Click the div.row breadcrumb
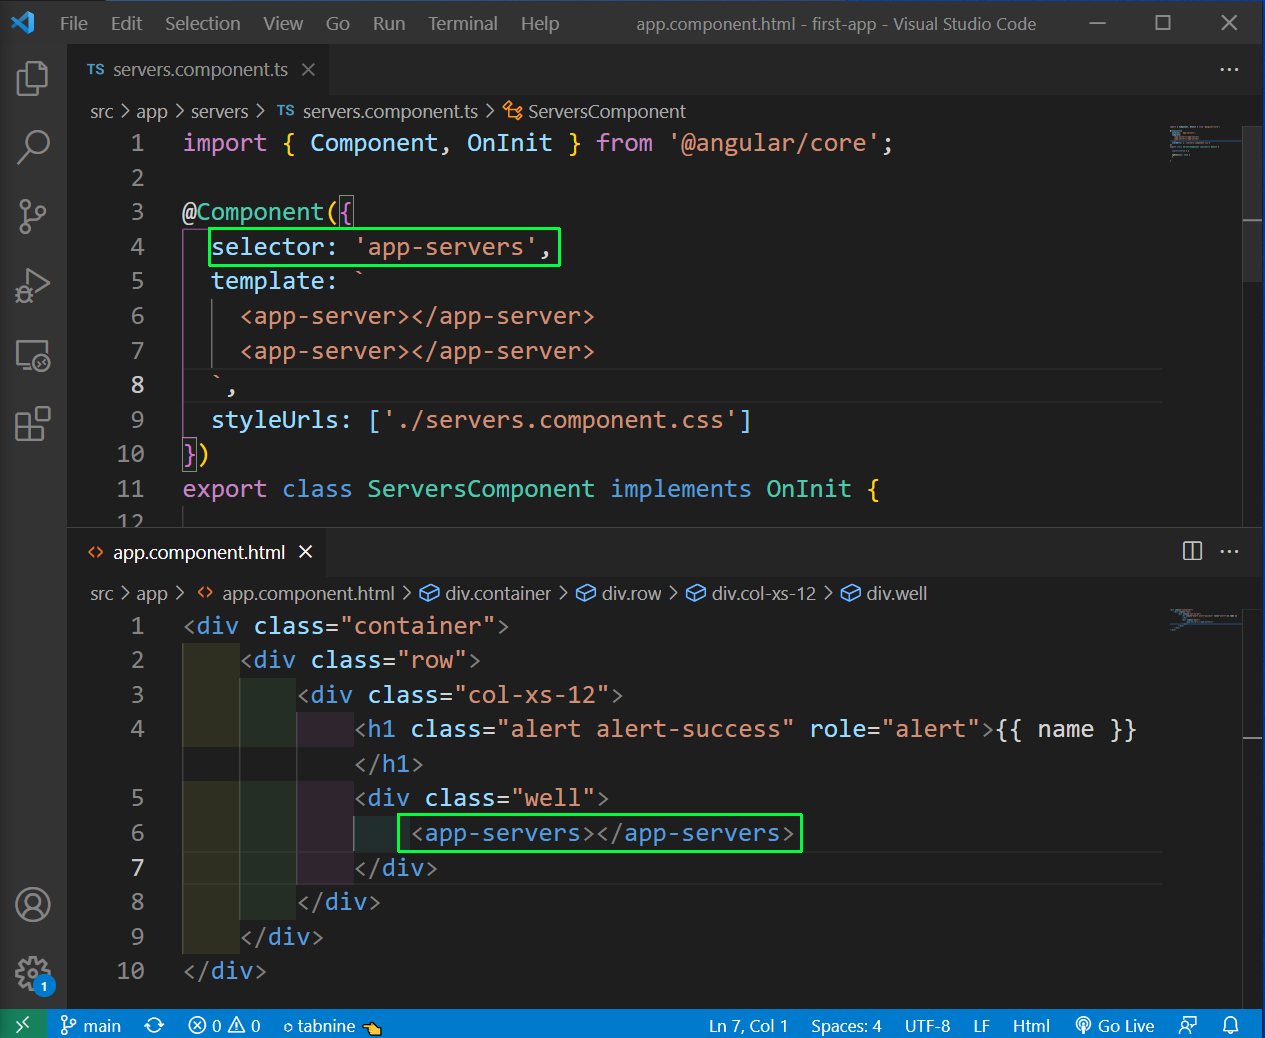Image resolution: width=1265 pixels, height=1038 pixels. (x=619, y=593)
